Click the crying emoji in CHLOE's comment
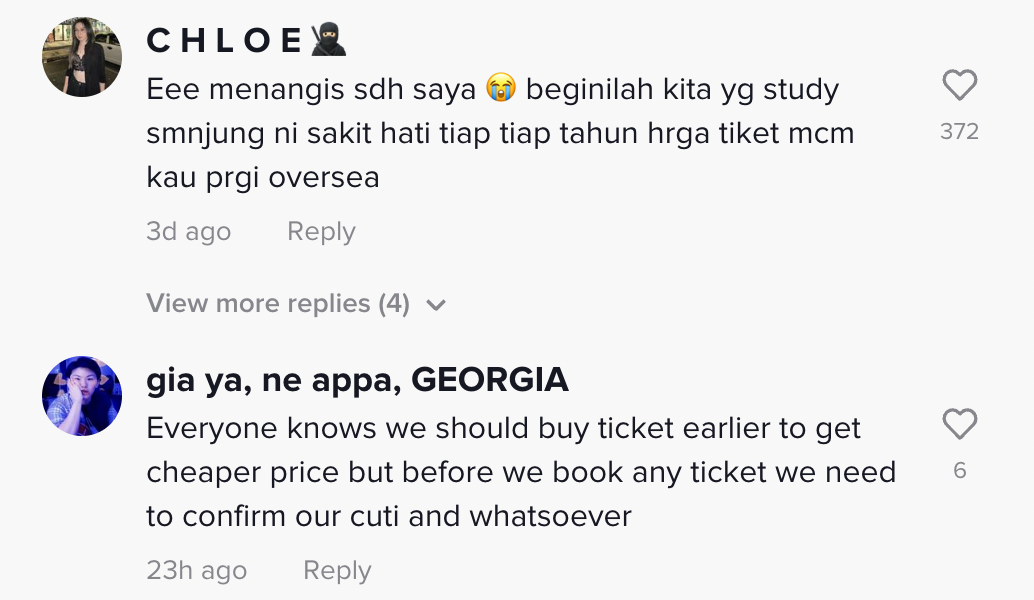 point(500,89)
